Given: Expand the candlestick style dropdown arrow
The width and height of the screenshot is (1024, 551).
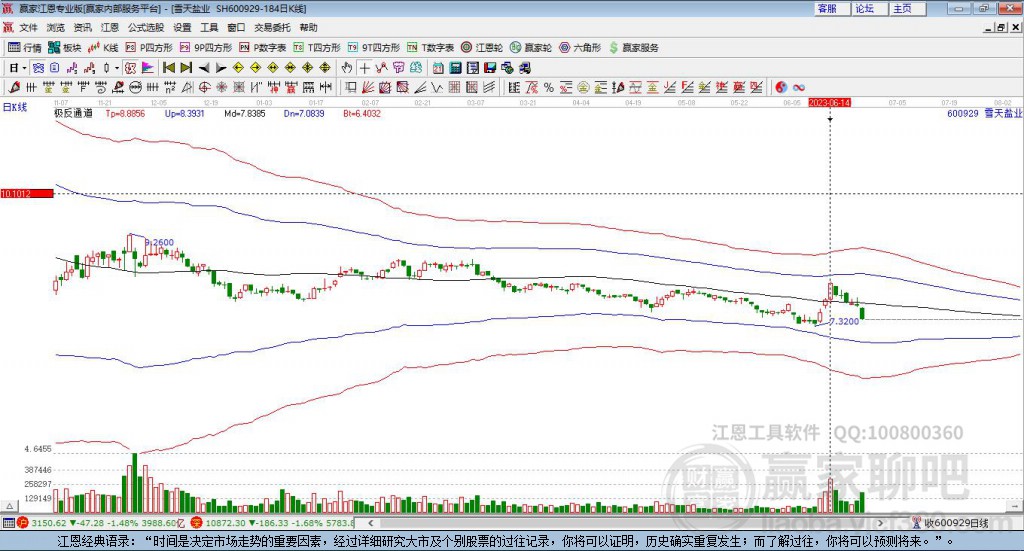Looking at the screenshot, I should point(116,68).
